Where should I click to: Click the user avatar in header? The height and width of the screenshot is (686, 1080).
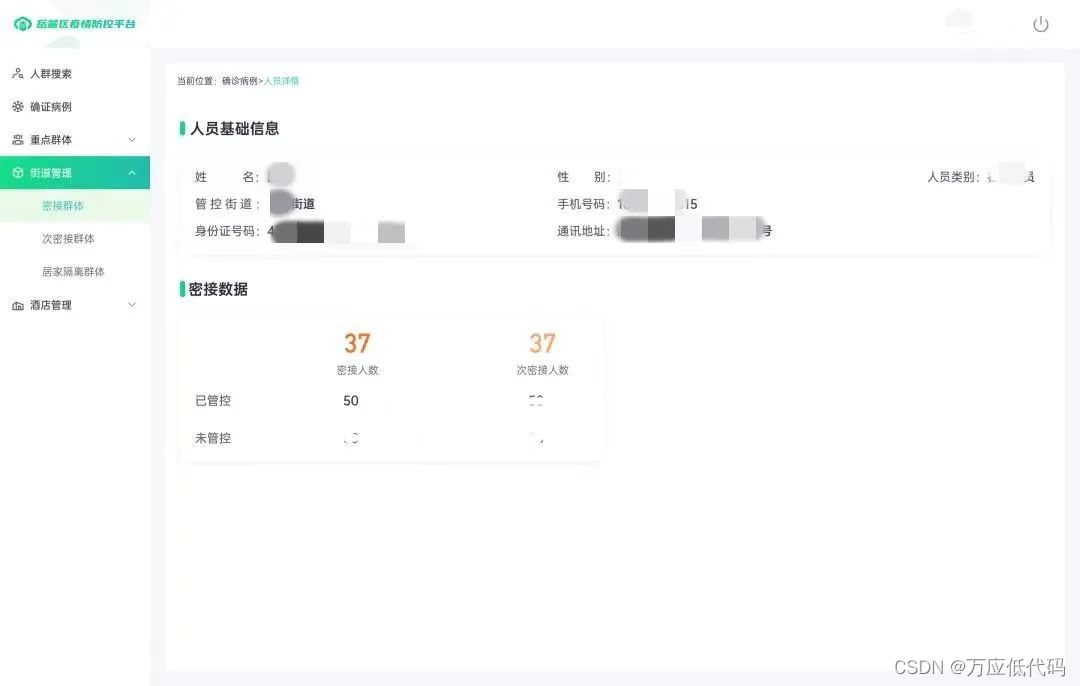click(x=960, y=22)
